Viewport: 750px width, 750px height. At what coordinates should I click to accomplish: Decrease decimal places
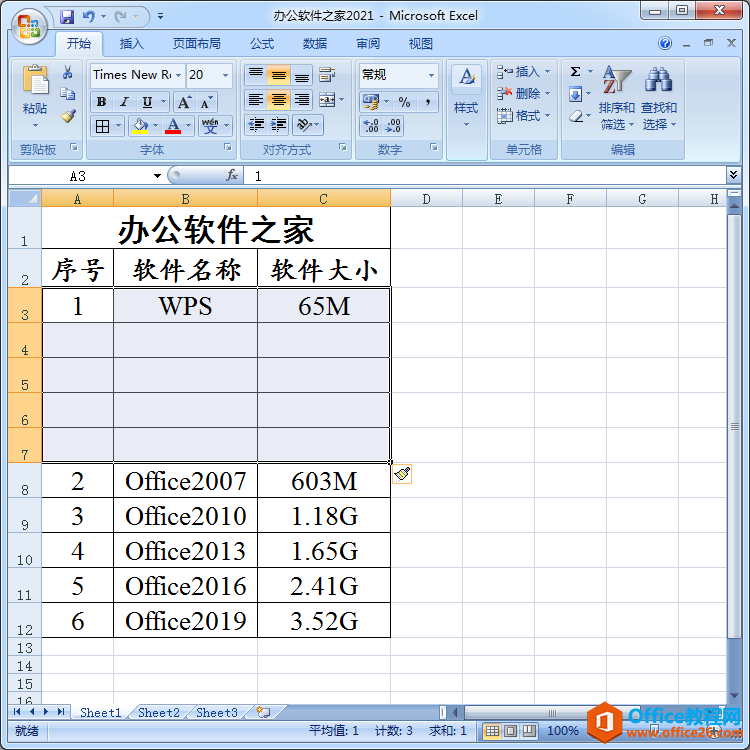(x=393, y=126)
